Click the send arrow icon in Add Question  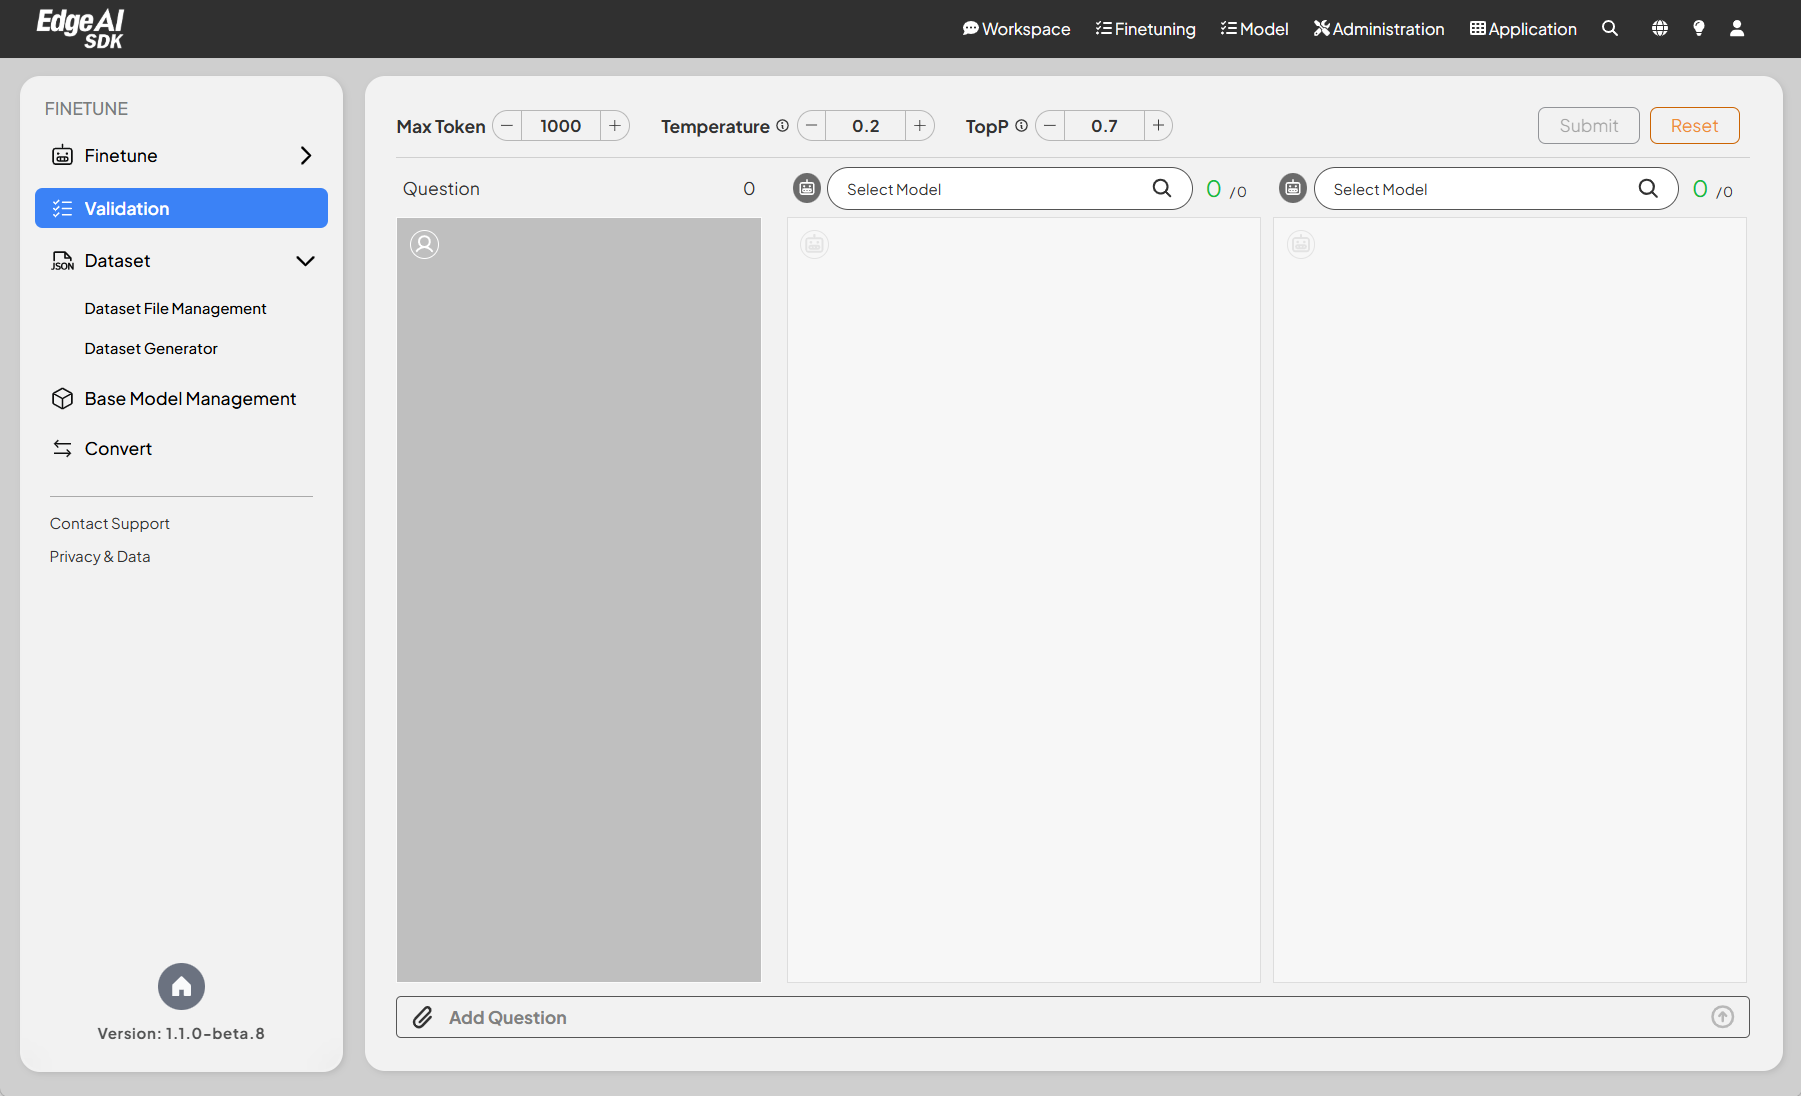point(1722,1017)
